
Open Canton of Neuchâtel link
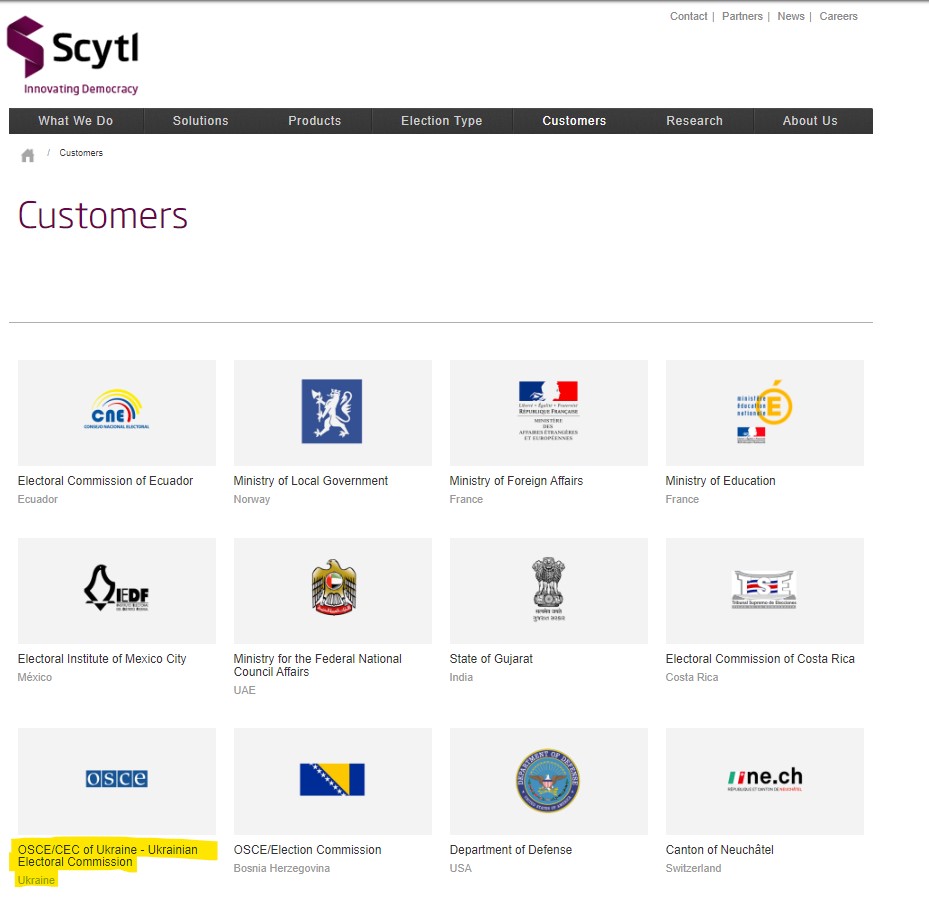[x=720, y=850]
